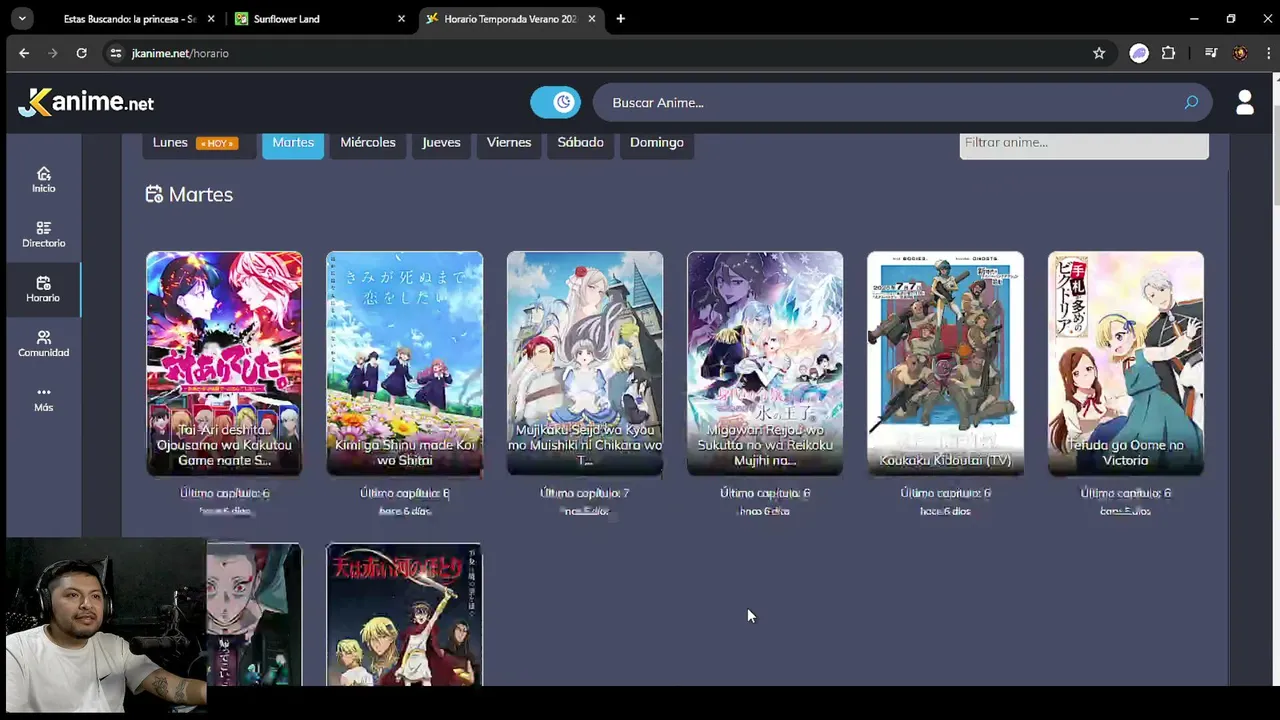
Task: Open the Tefuda ga Oome no Victoria poster
Action: click(x=1126, y=363)
